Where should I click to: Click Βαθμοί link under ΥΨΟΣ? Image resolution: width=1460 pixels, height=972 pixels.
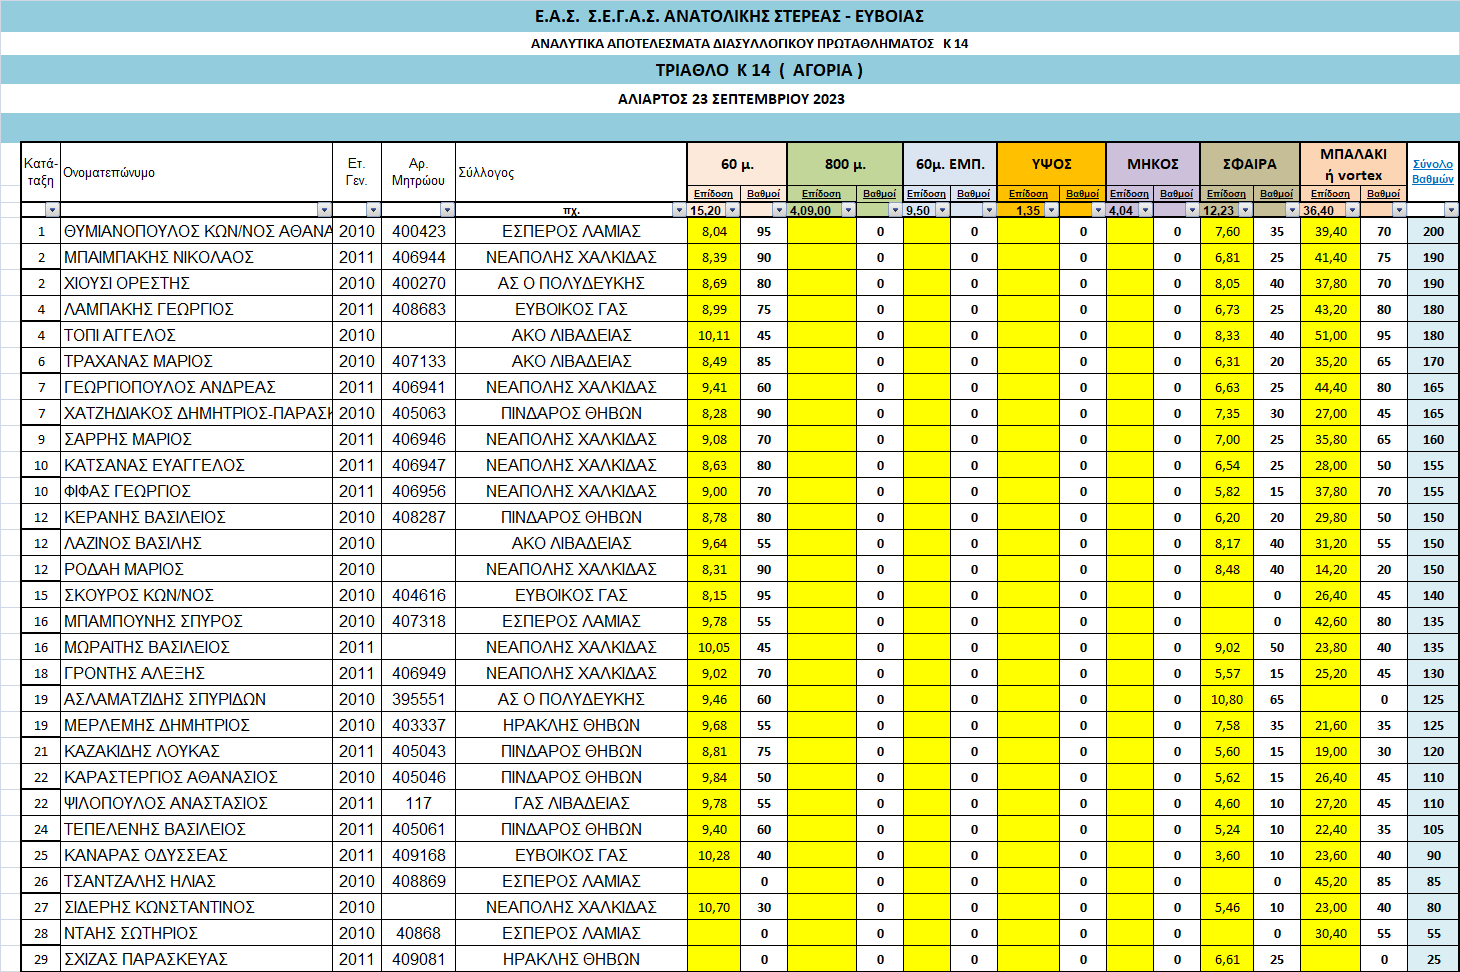(x=1083, y=194)
